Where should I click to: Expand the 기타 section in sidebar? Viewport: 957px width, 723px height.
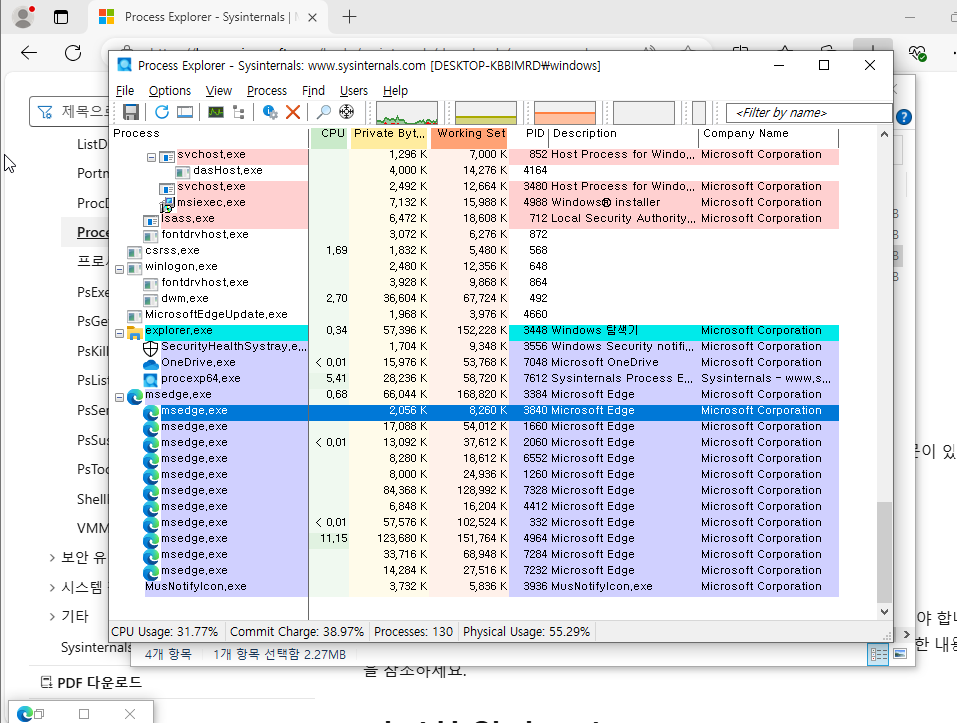52,616
